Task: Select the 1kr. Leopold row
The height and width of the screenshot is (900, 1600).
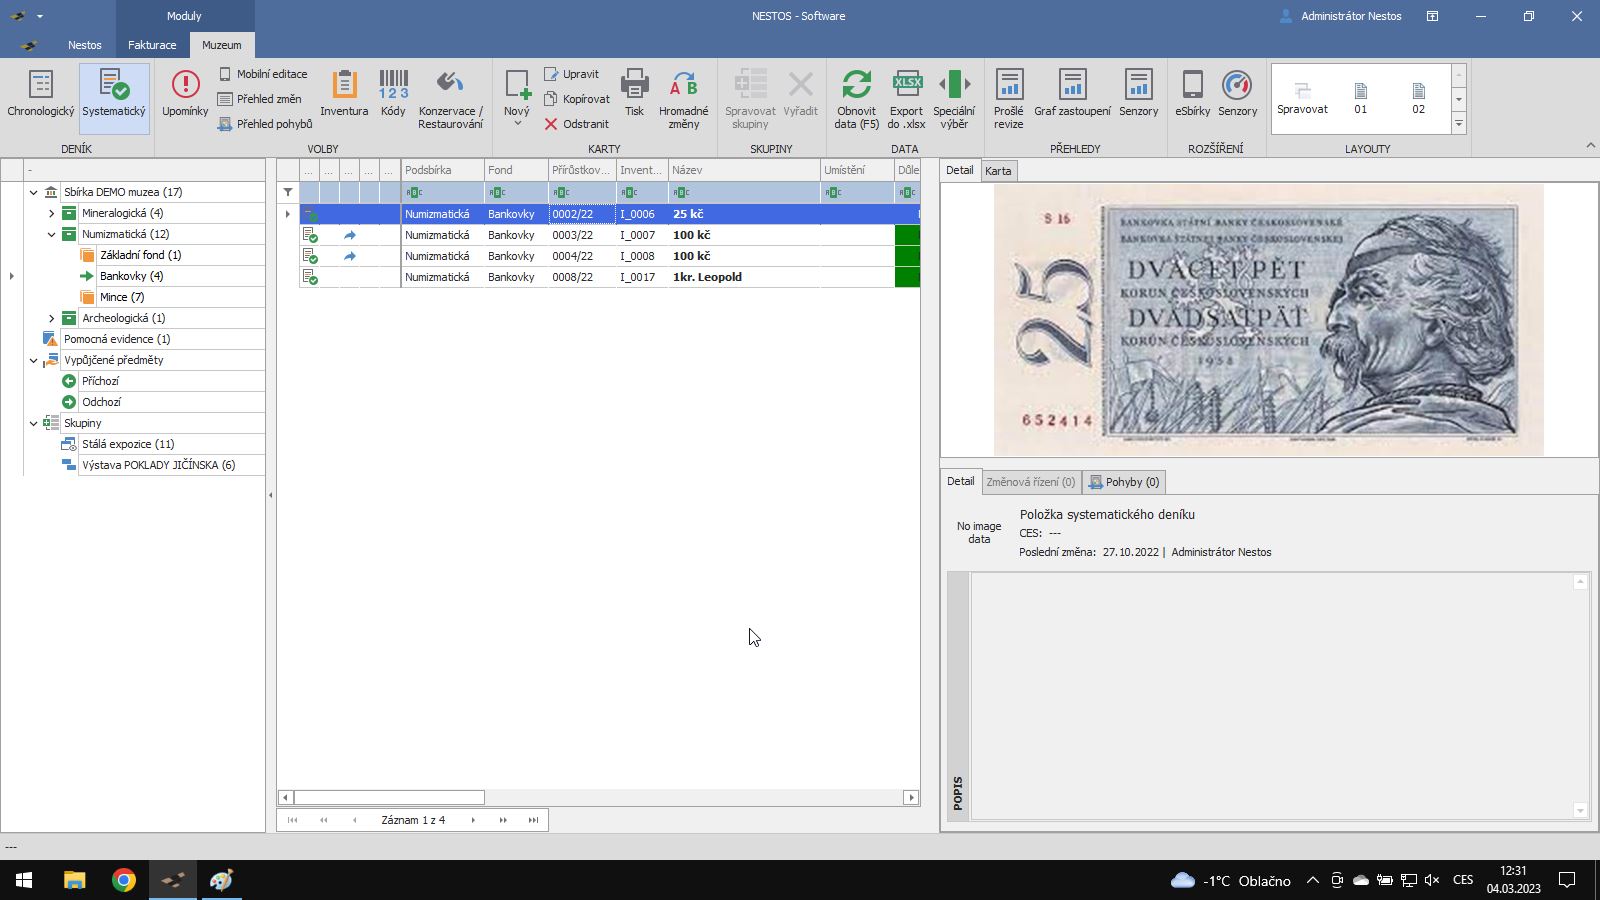Action: click(609, 277)
